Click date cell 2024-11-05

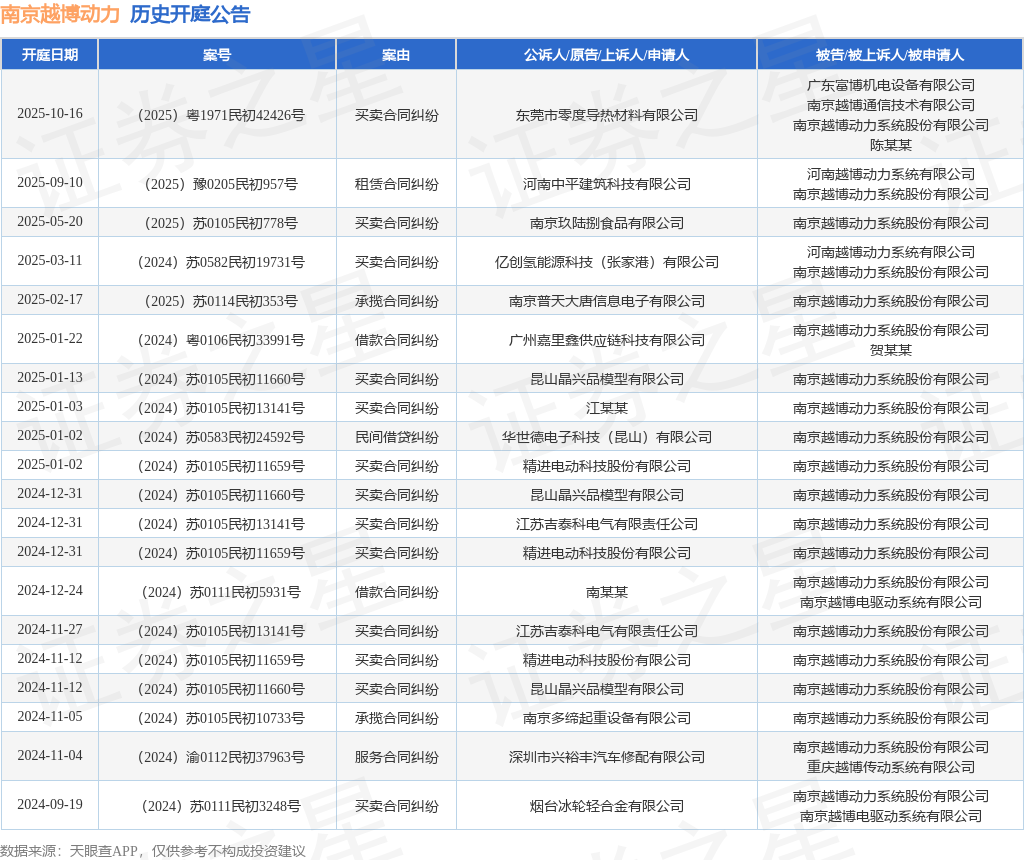coord(50,716)
